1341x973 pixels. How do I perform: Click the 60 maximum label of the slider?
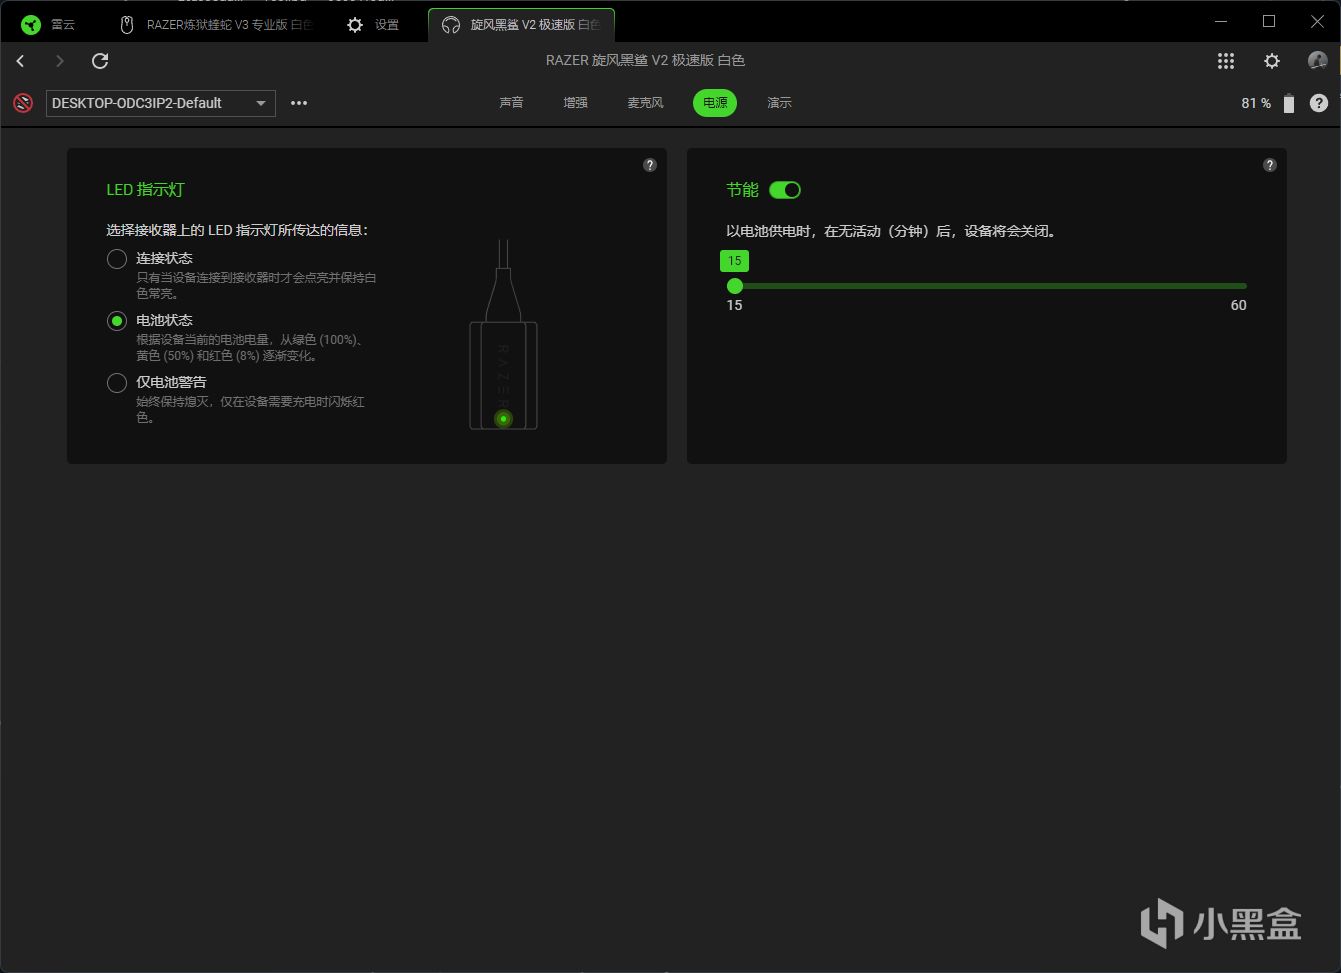[x=1238, y=306]
